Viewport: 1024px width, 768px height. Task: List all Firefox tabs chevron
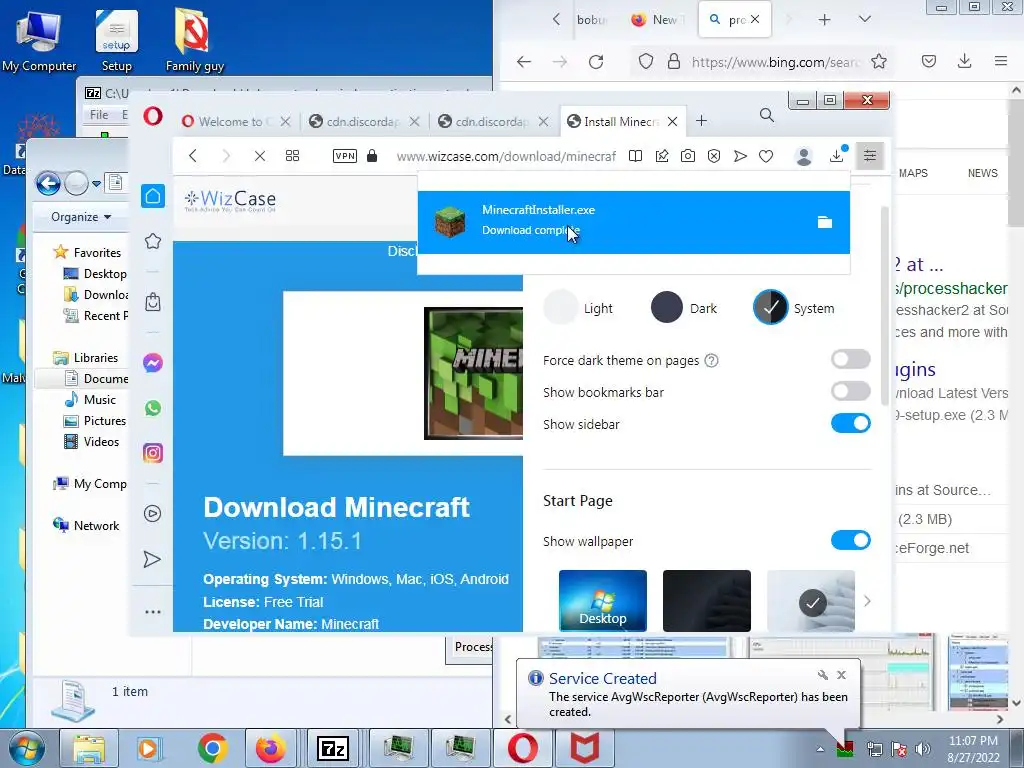(865, 19)
